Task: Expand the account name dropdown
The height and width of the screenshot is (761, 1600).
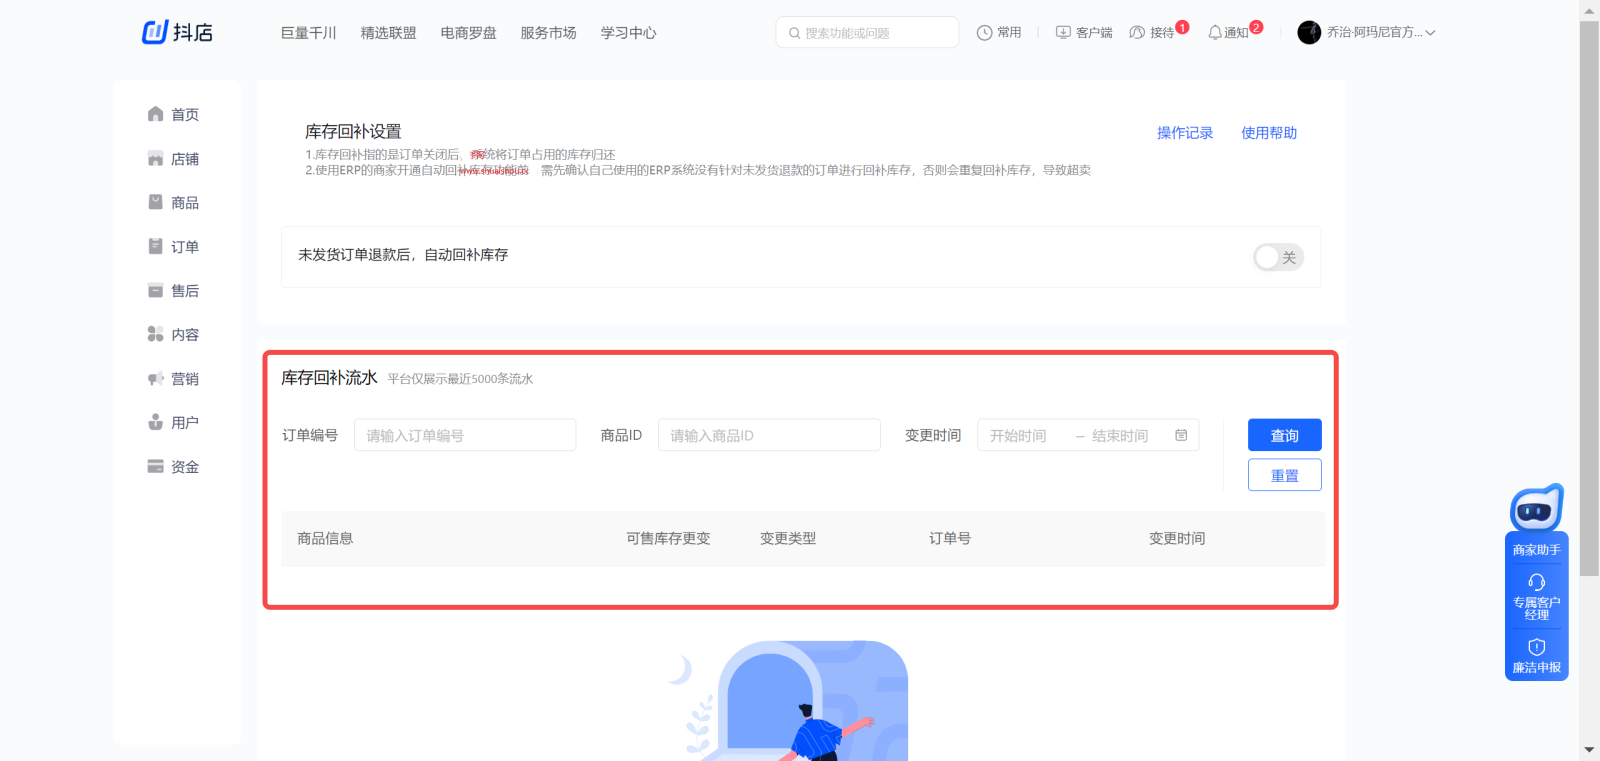Action: [1430, 33]
